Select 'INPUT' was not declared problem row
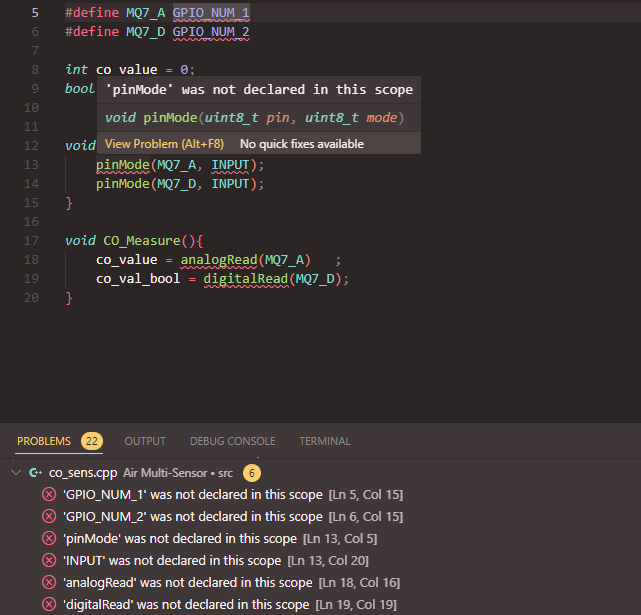 coord(320,560)
